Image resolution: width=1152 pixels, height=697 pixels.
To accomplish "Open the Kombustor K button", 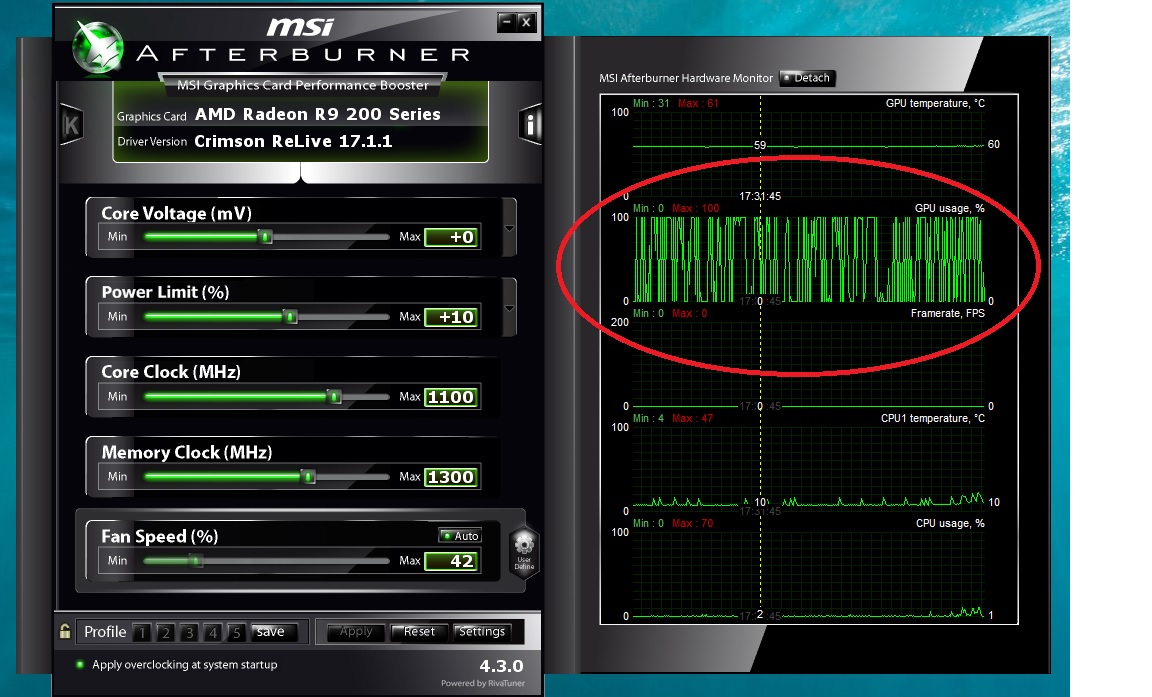I will [x=71, y=124].
